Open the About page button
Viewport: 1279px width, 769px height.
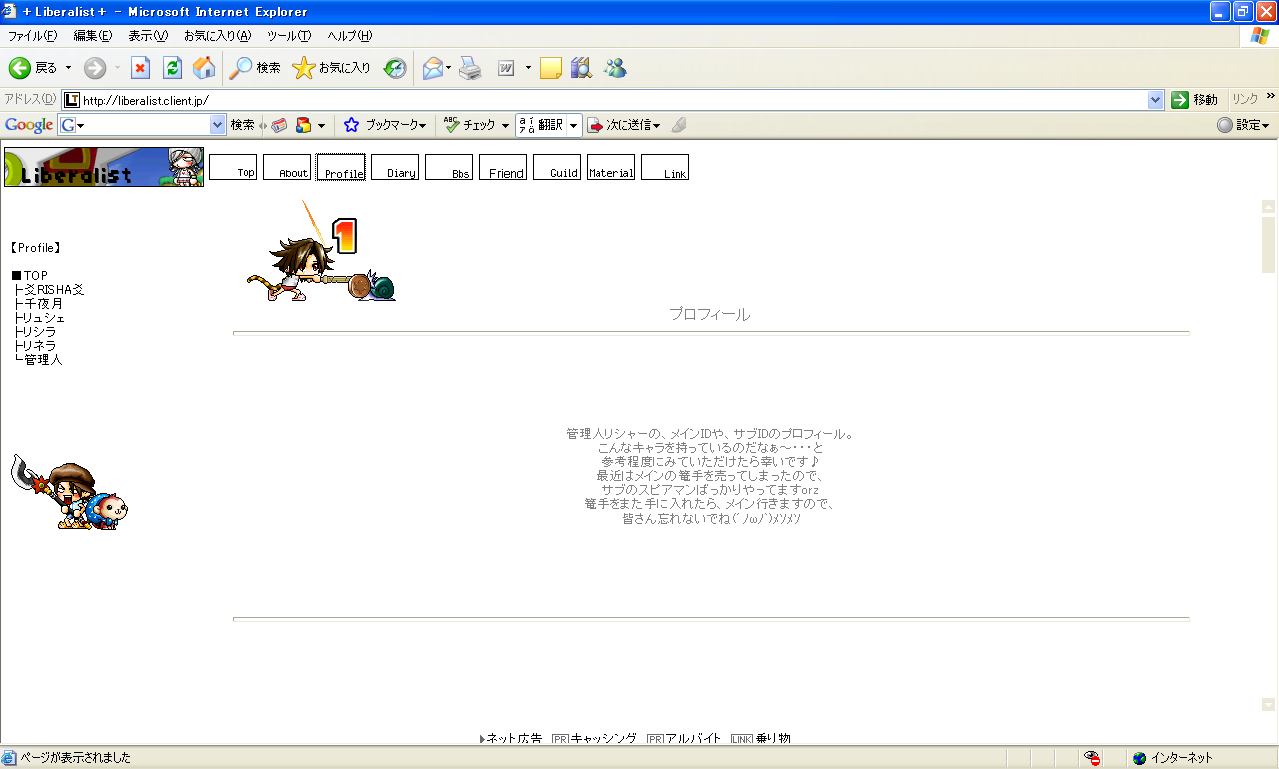287,167
